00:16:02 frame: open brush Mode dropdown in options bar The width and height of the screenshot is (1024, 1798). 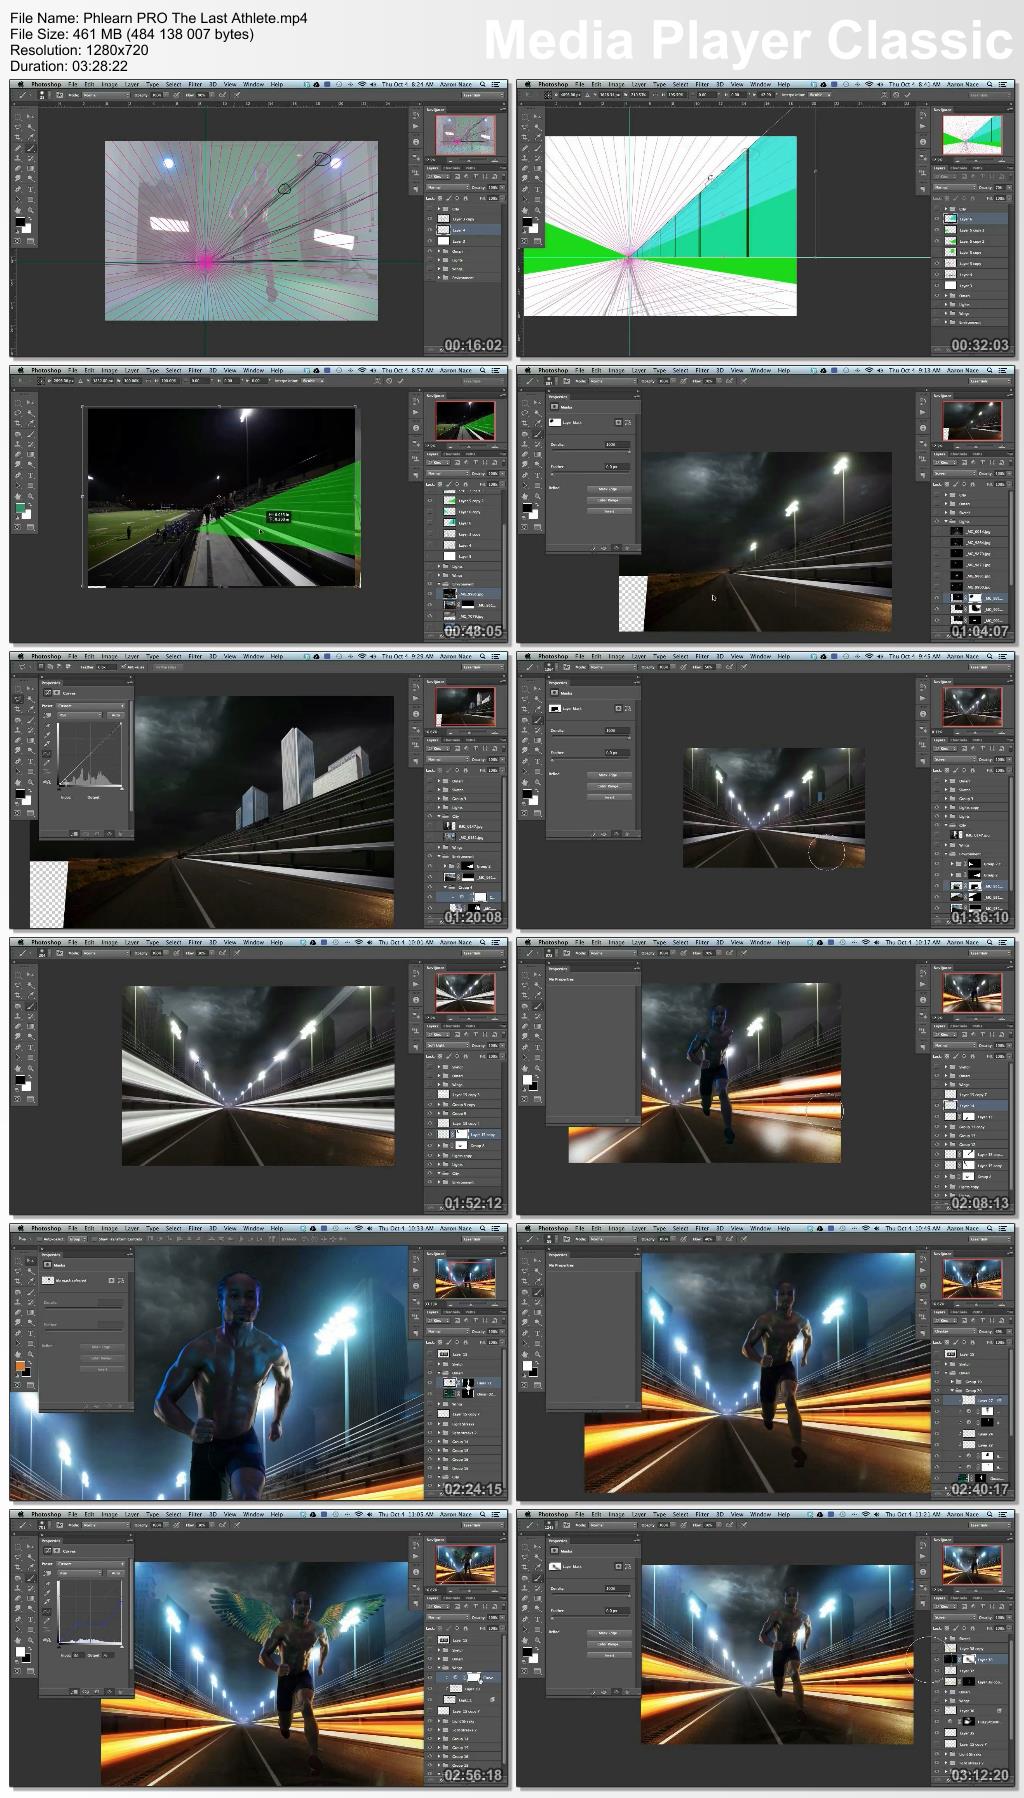[106, 95]
